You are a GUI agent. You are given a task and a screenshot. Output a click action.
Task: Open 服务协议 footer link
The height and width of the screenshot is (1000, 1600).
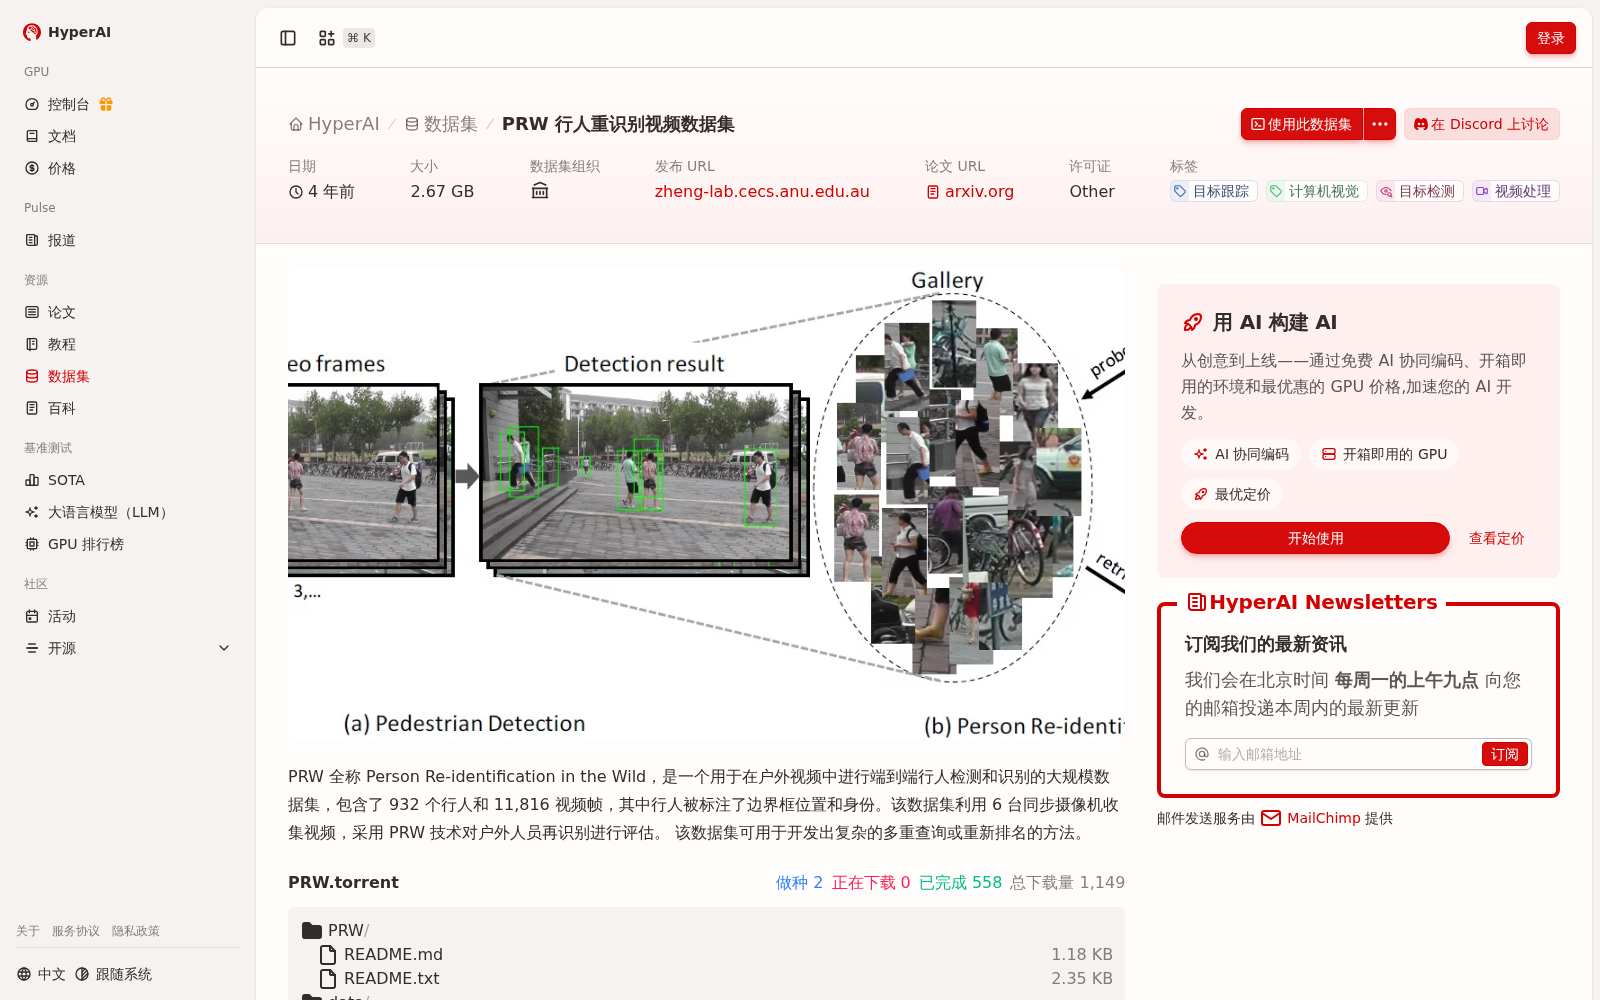[76, 931]
